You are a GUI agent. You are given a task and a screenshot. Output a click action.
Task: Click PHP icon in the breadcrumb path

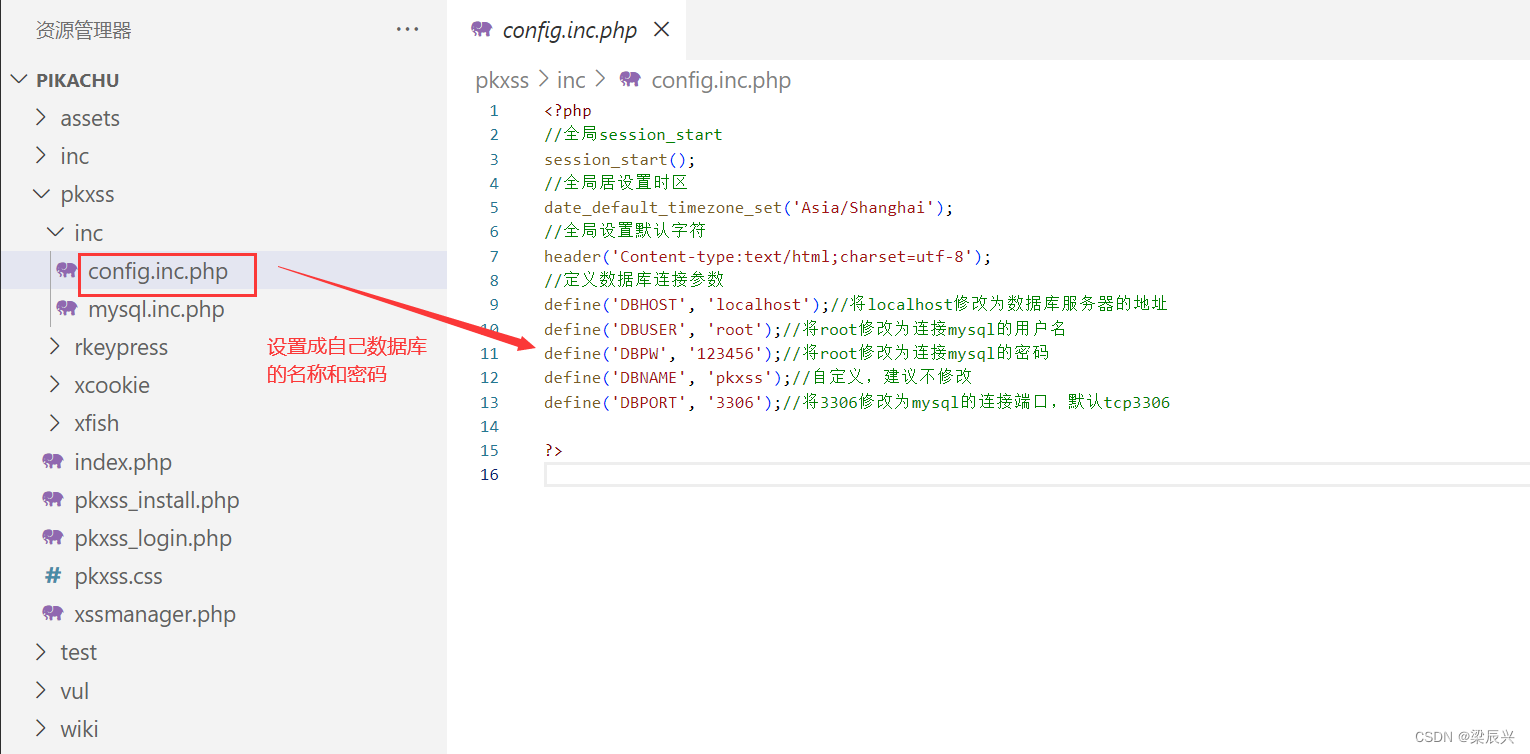[x=630, y=80]
